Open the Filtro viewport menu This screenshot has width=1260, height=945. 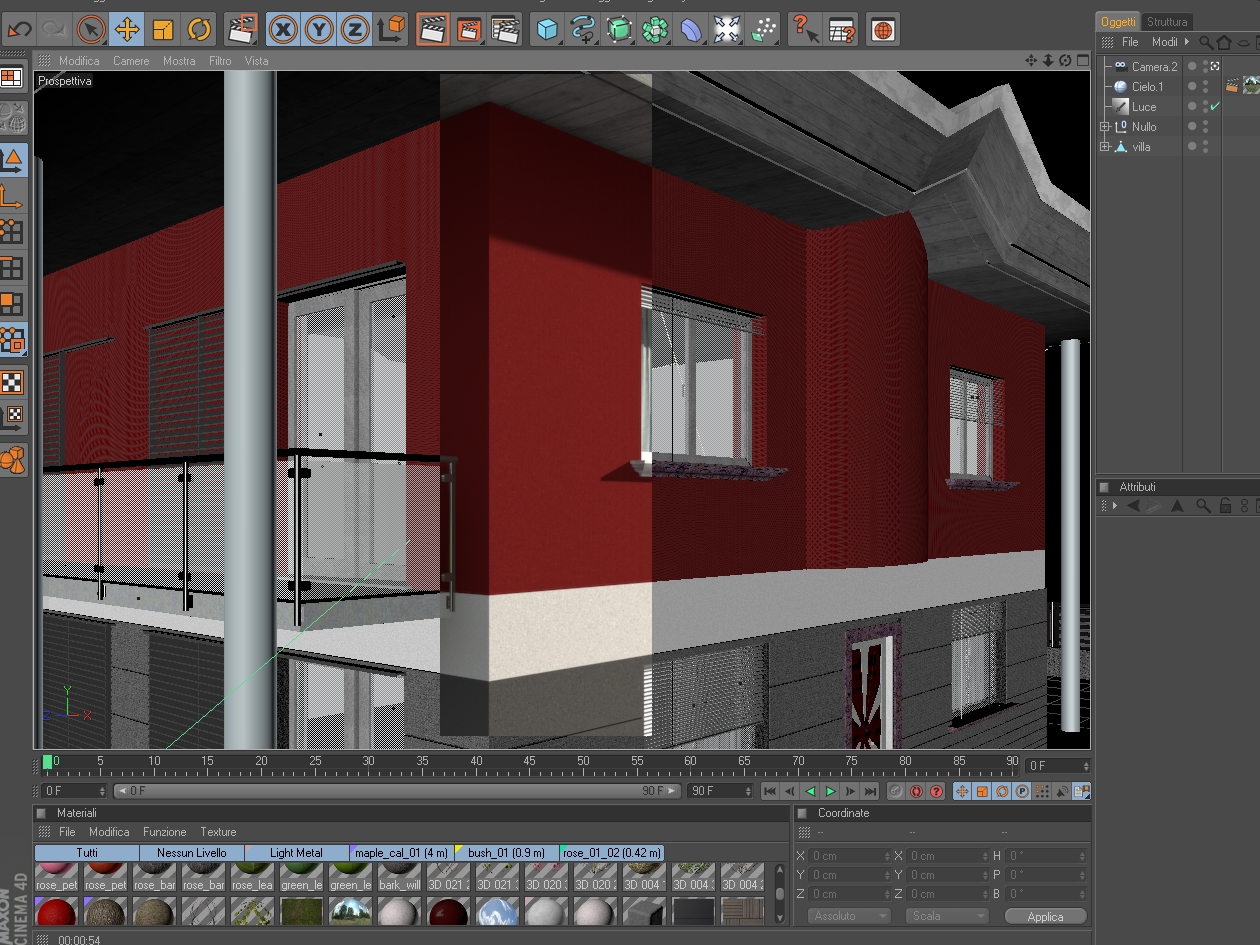[x=220, y=61]
